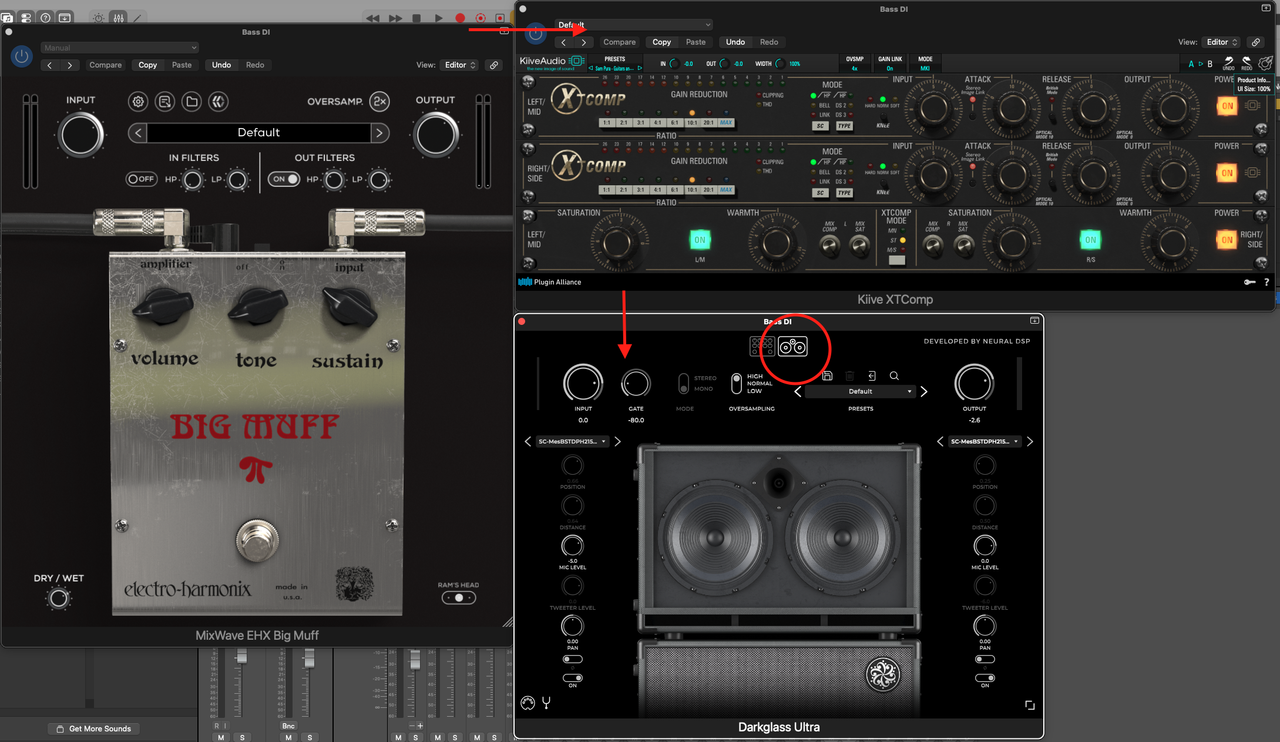Image resolution: width=1280 pixels, height=742 pixels.
Task: Toggle Big Muff IN FILTERS off switch
Action: pyautogui.click(x=141, y=179)
